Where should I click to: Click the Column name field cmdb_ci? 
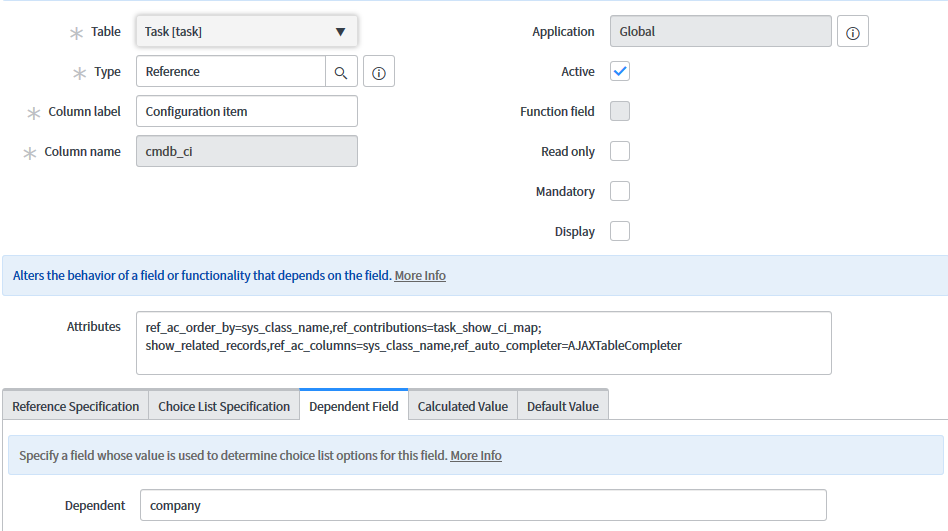tap(247, 151)
